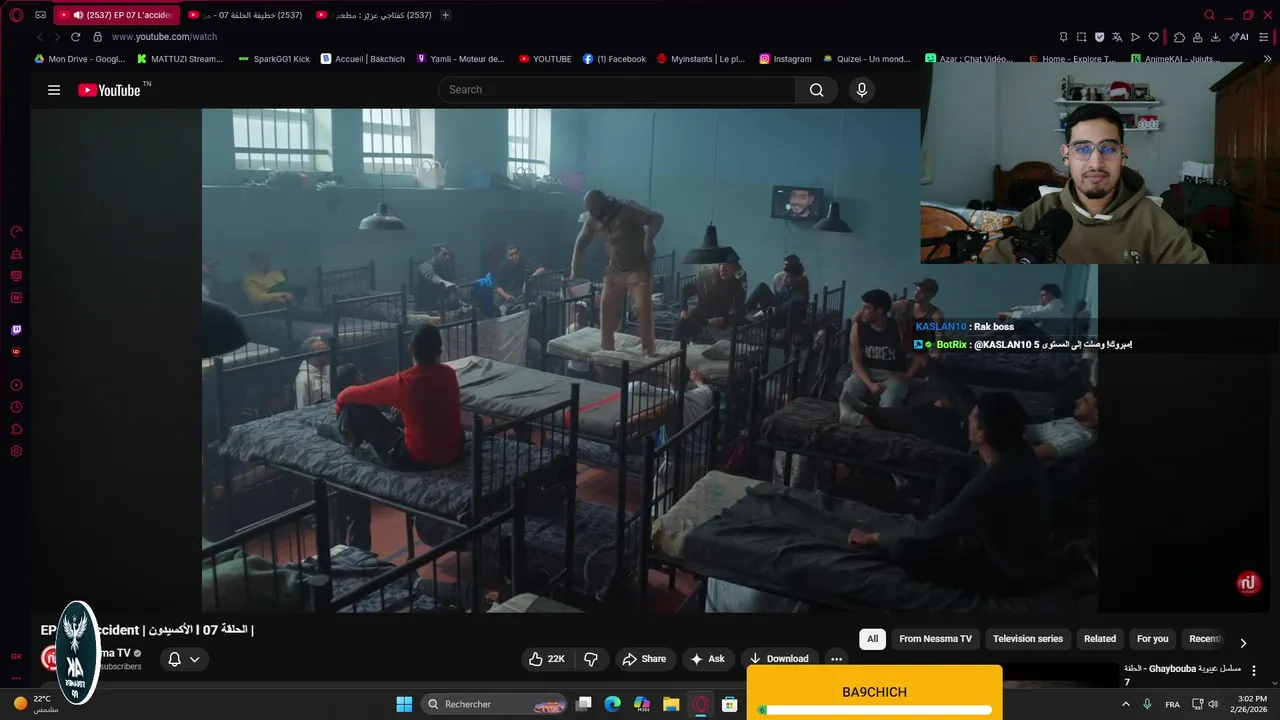The image size is (1280, 720).
Task: Click the YouTube search magnifier button
Action: click(817, 90)
